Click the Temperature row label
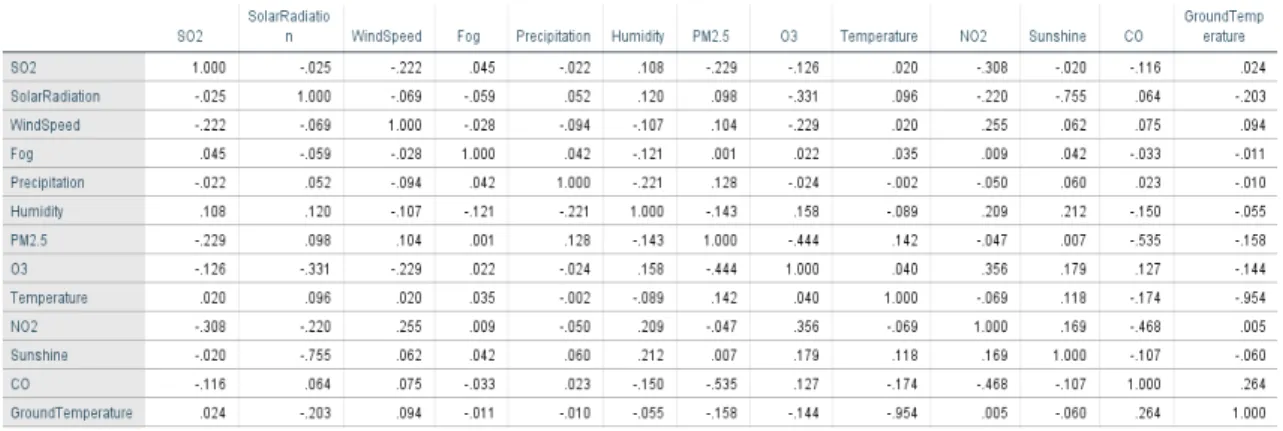Image resolution: width=1283 pixels, height=431 pixels. 48,298
